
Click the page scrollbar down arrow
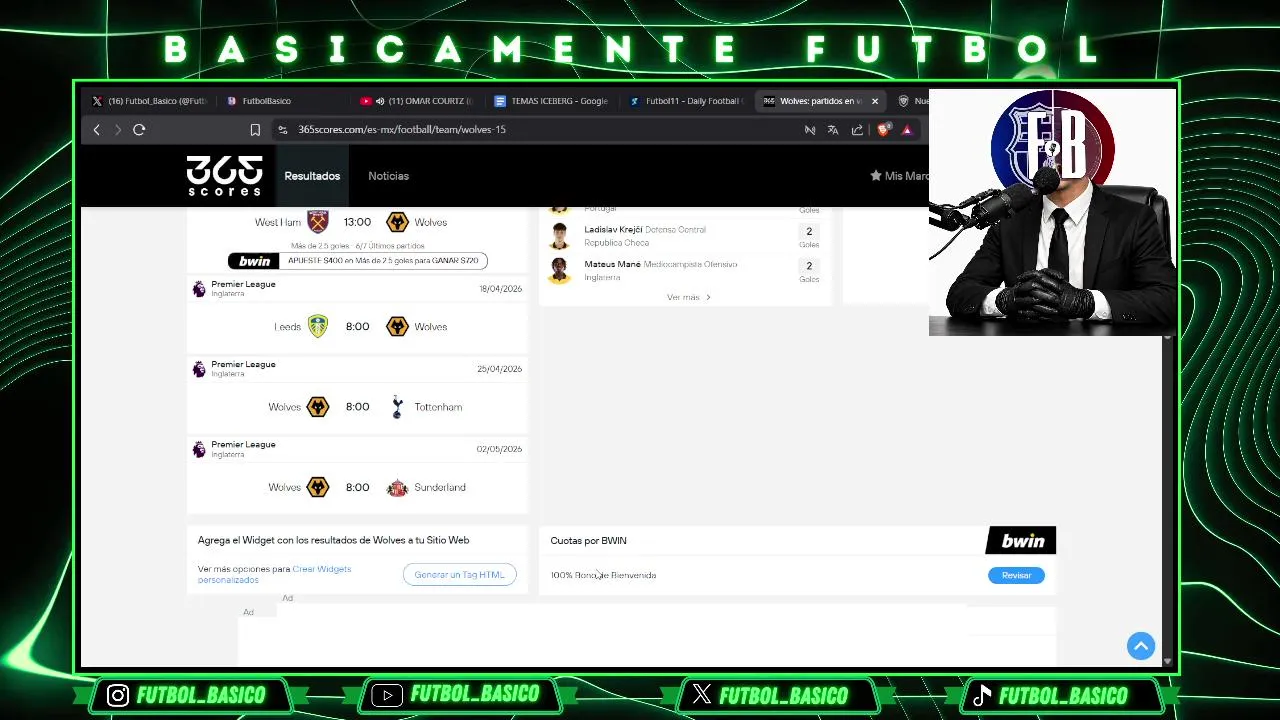coord(1167,660)
